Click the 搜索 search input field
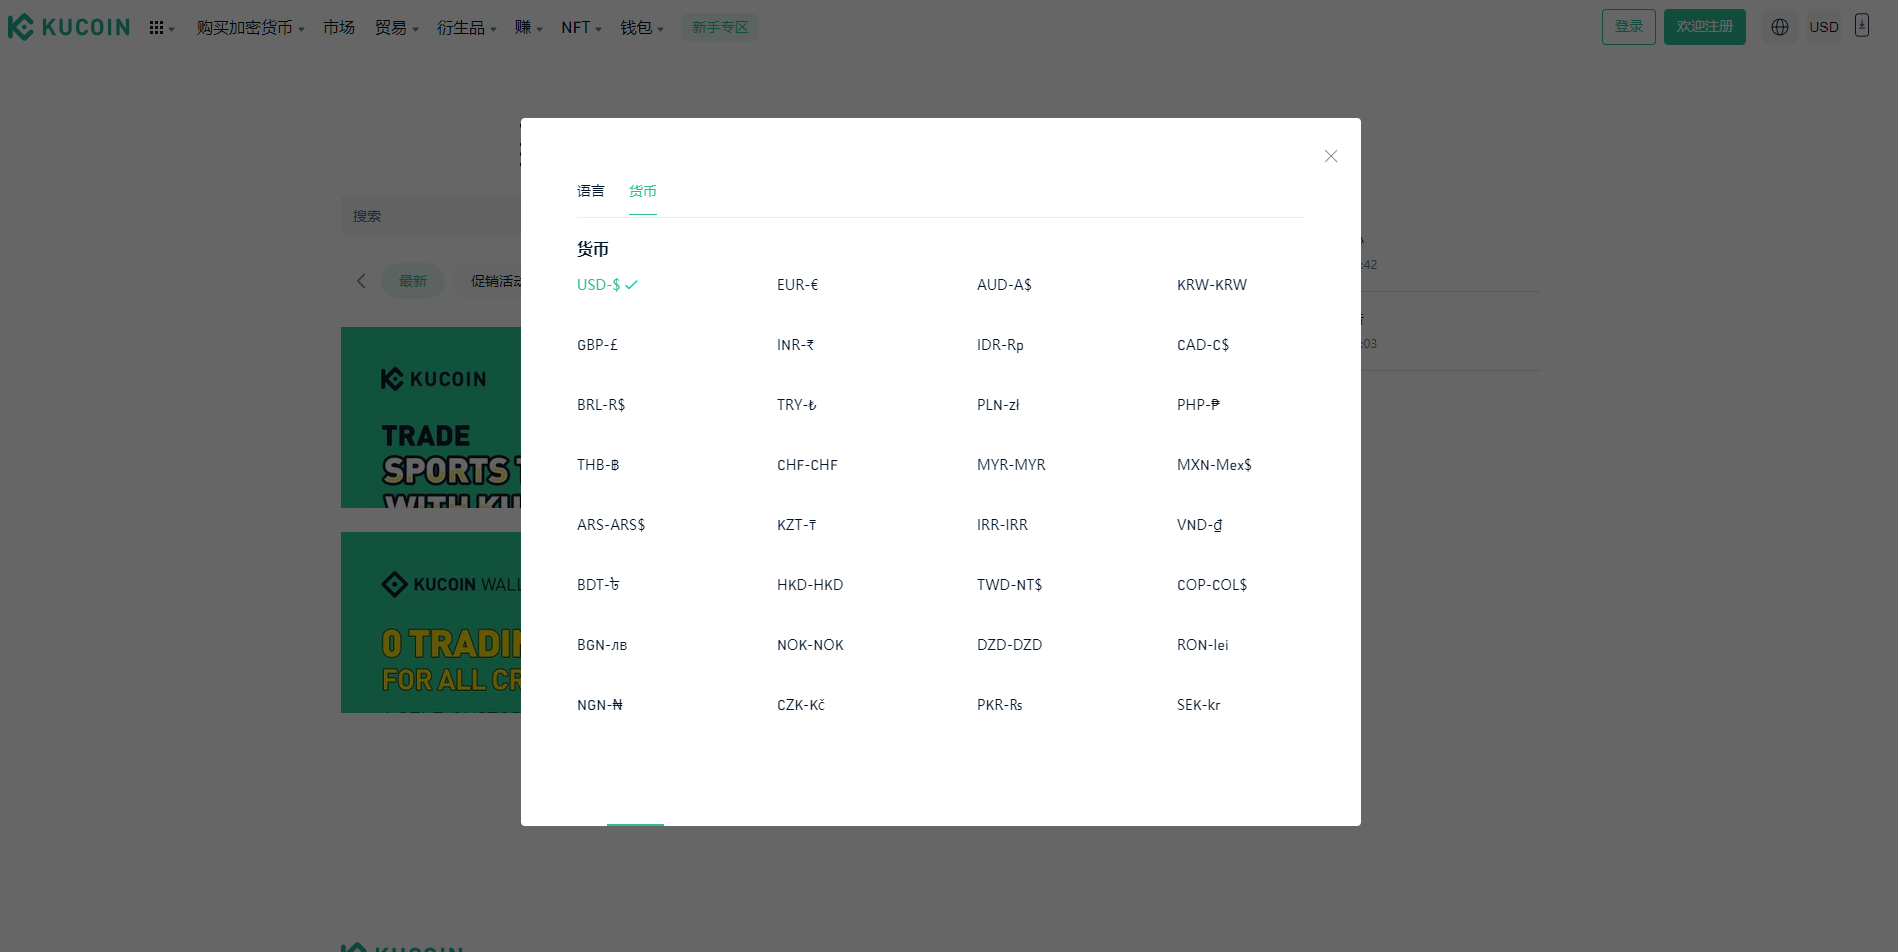Image resolution: width=1900 pixels, height=952 pixels. coord(430,216)
